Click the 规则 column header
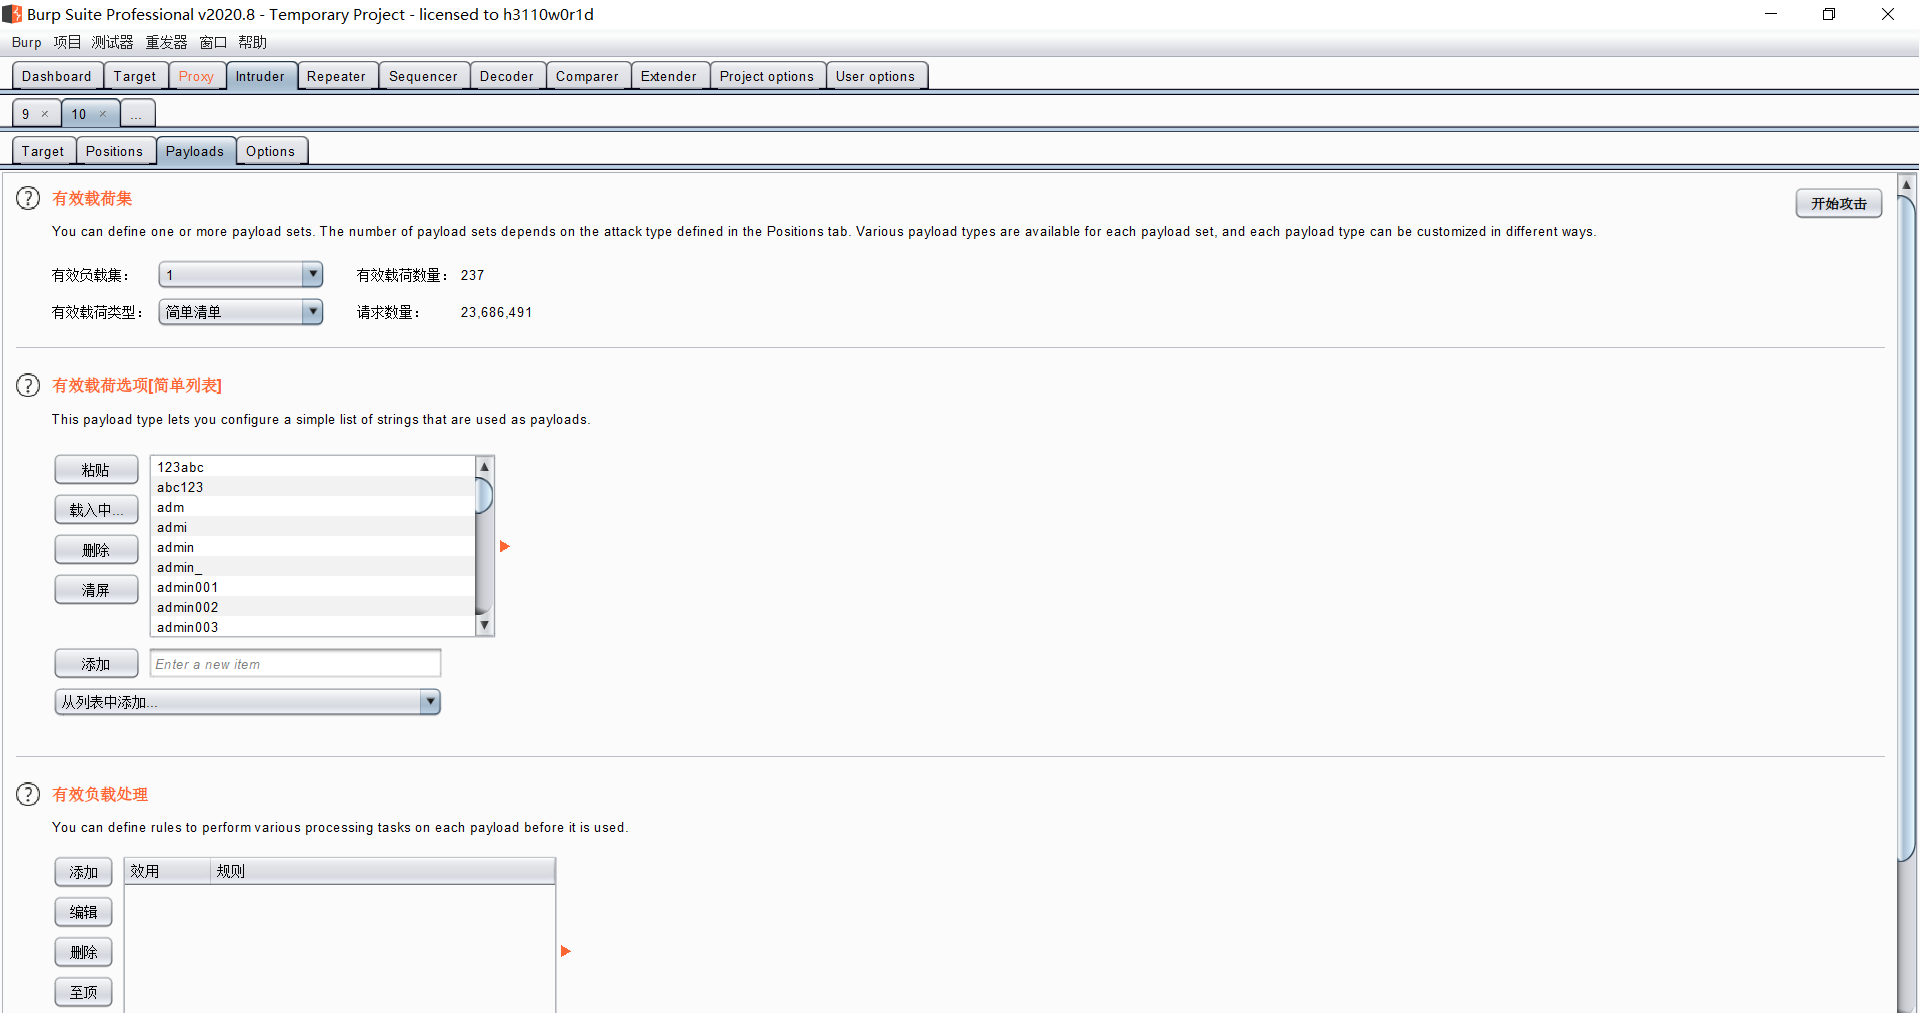The width and height of the screenshot is (1920, 1013). (383, 871)
